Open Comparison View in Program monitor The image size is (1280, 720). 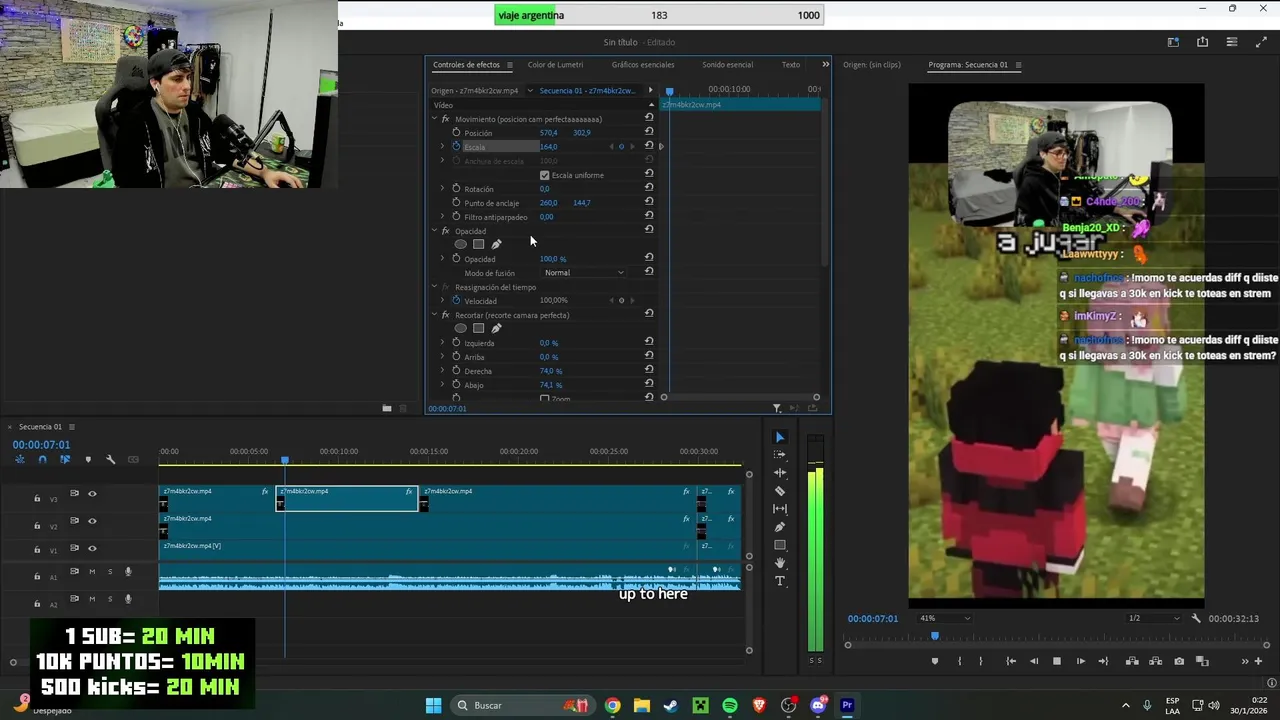(x=1202, y=661)
